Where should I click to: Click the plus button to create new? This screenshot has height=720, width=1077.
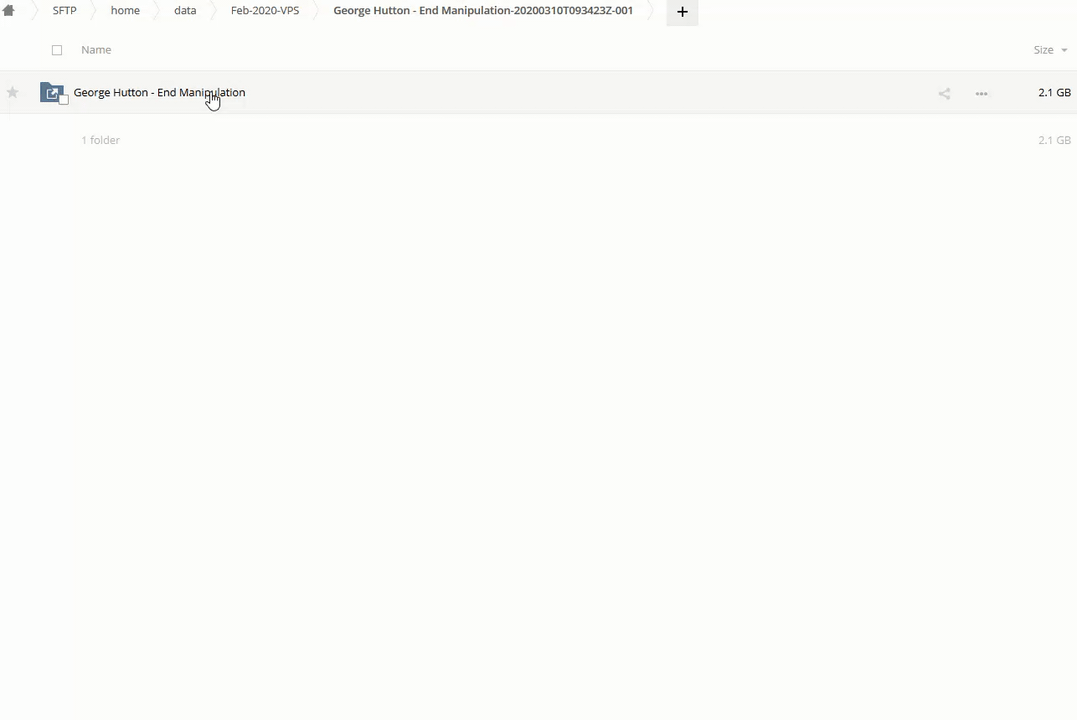click(682, 12)
